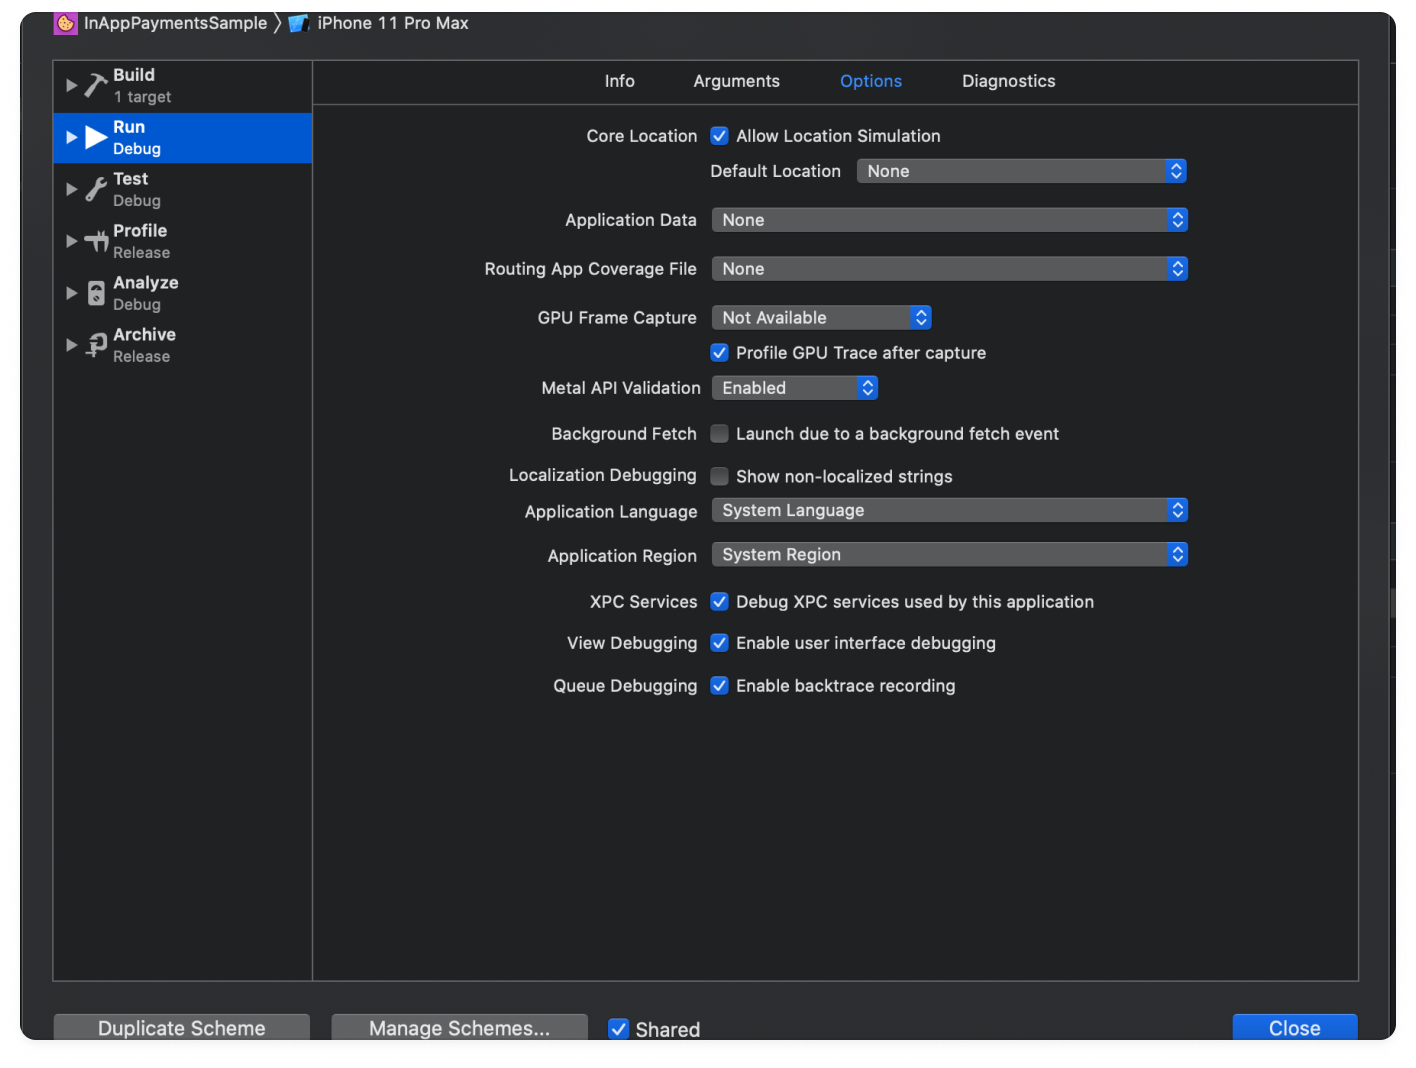This screenshot has height=1068, width=1416.
Task: Click the Duplicate Scheme button
Action: 181,1028
